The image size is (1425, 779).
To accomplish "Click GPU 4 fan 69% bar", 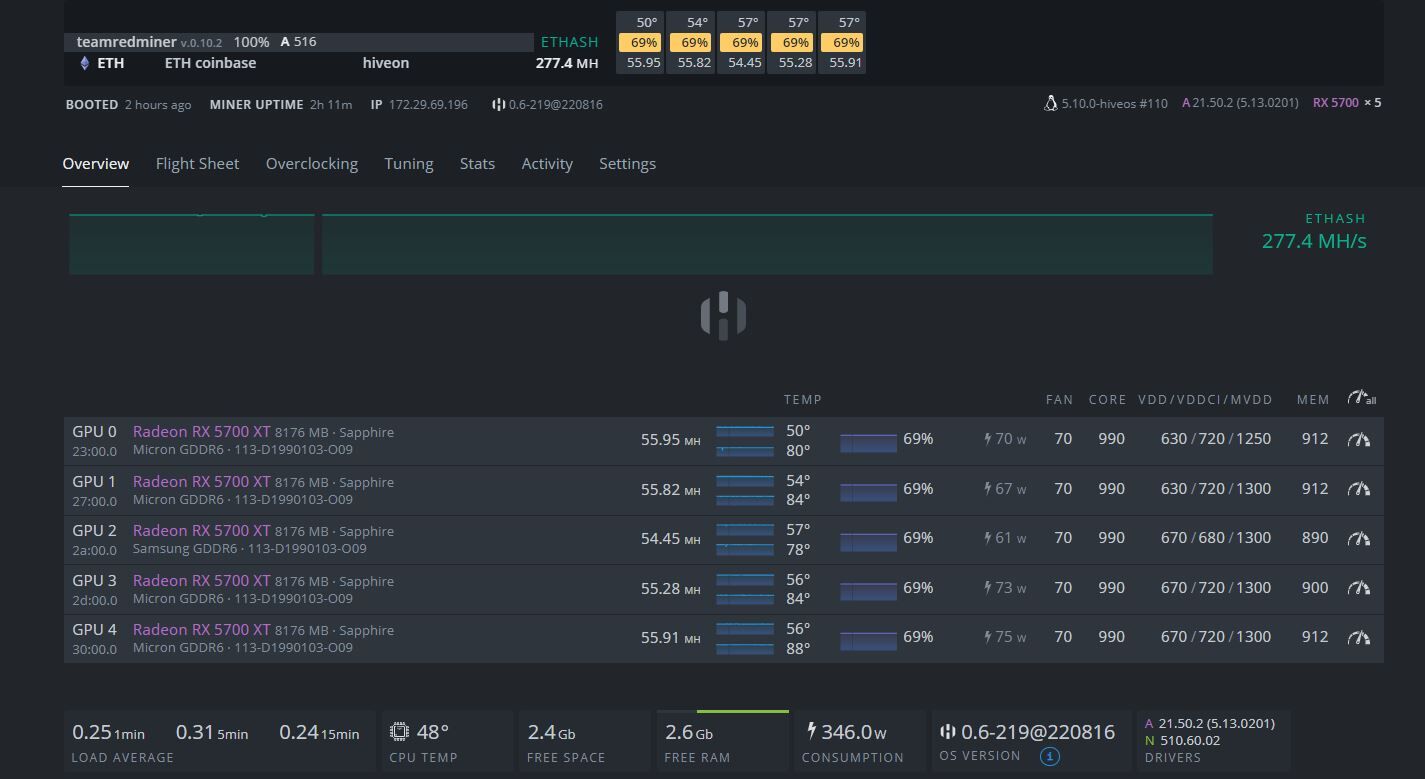I will click(x=868, y=640).
